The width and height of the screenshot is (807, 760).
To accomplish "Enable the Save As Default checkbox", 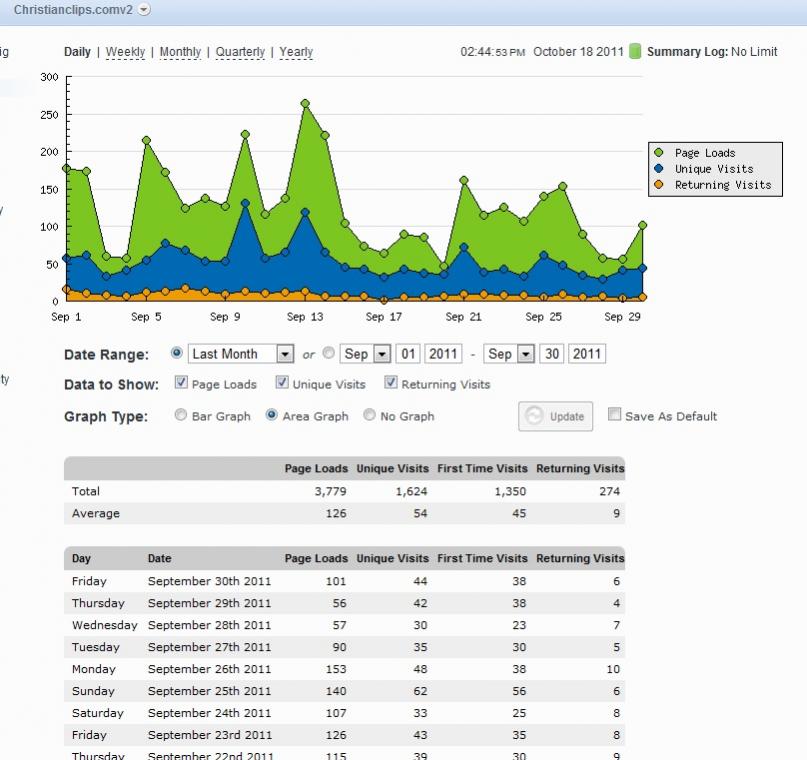I will tap(614, 415).
